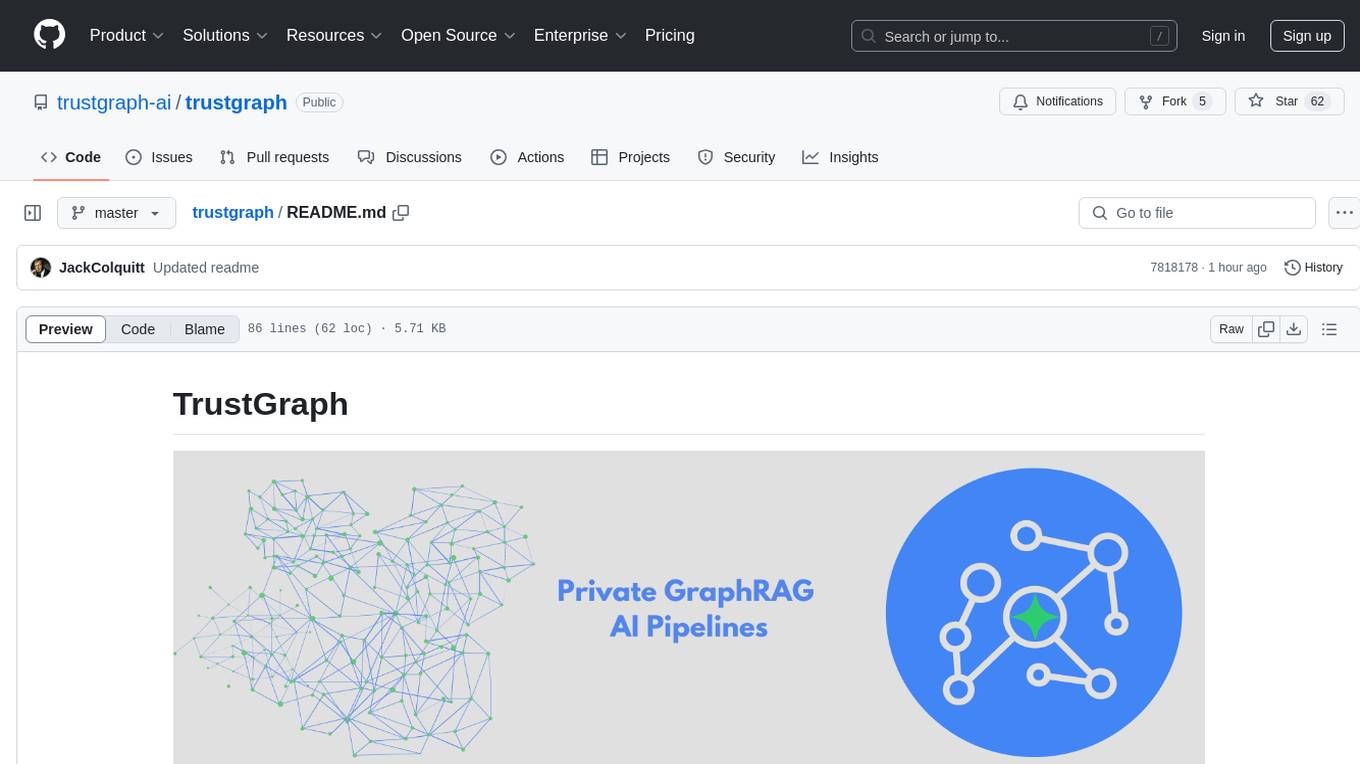Switch to the Issues tab
Viewport: 1360px width, 764px height.
pyautogui.click(x=159, y=157)
